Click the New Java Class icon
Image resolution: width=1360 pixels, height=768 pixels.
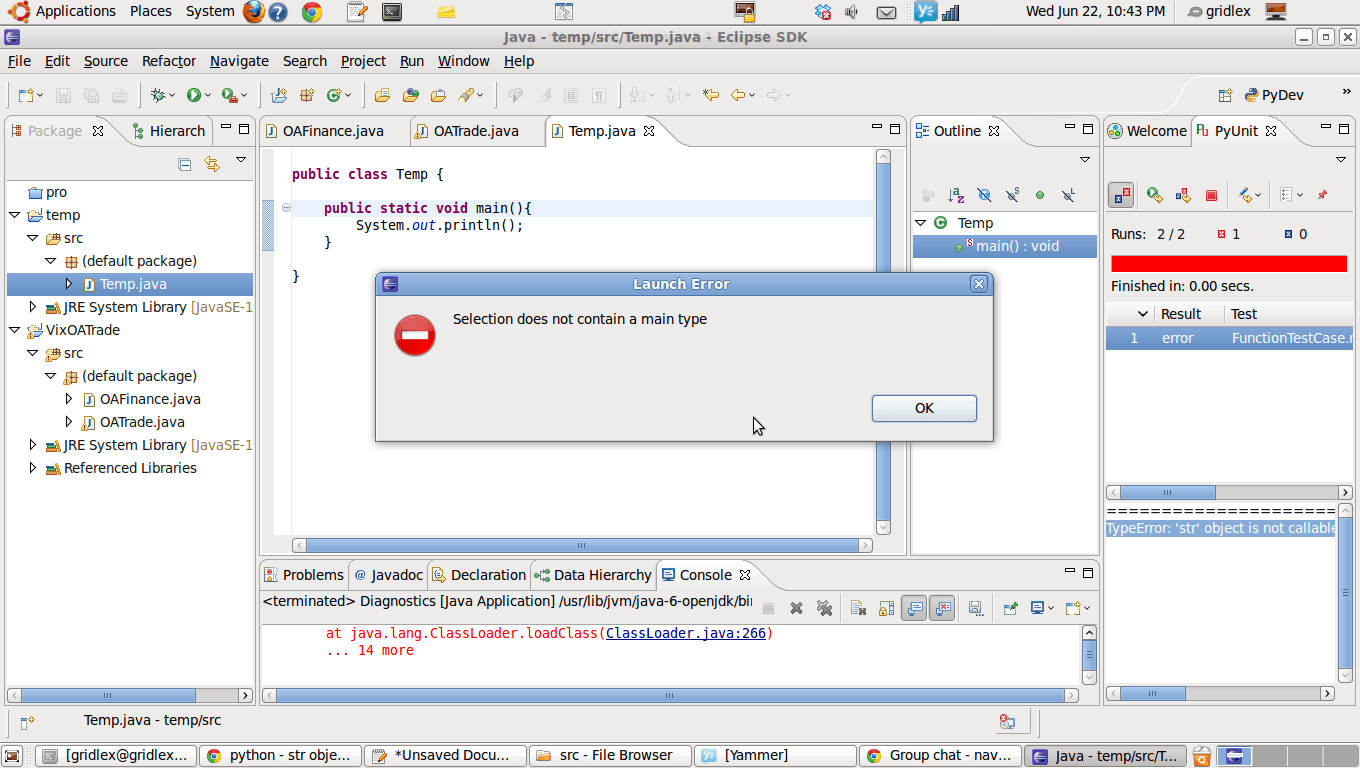334,95
